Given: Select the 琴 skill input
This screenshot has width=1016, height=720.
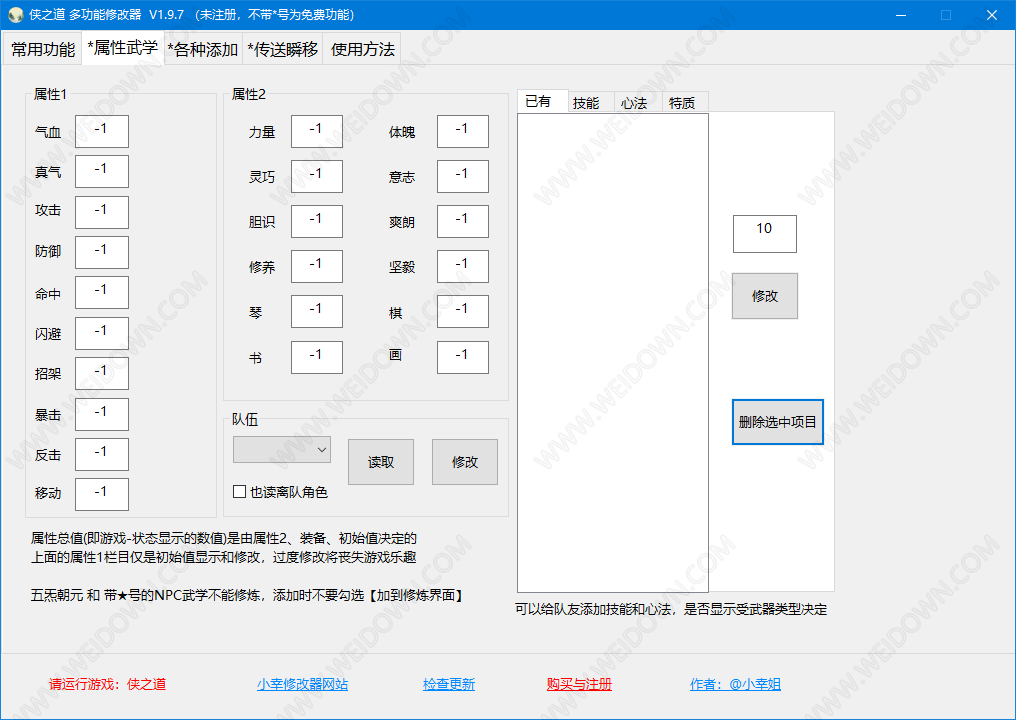Looking at the screenshot, I should tap(317, 311).
